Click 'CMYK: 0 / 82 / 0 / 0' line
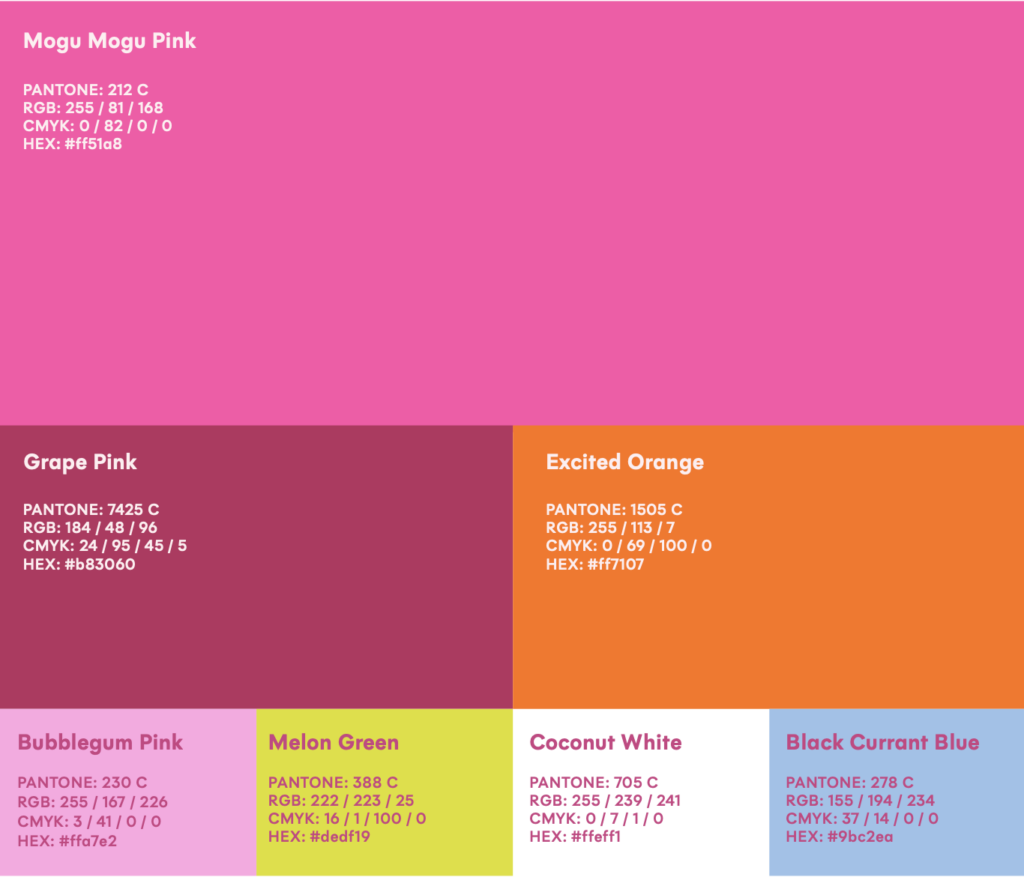Image resolution: width=1024 pixels, height=877 pixels. click(x=98, y=126)
